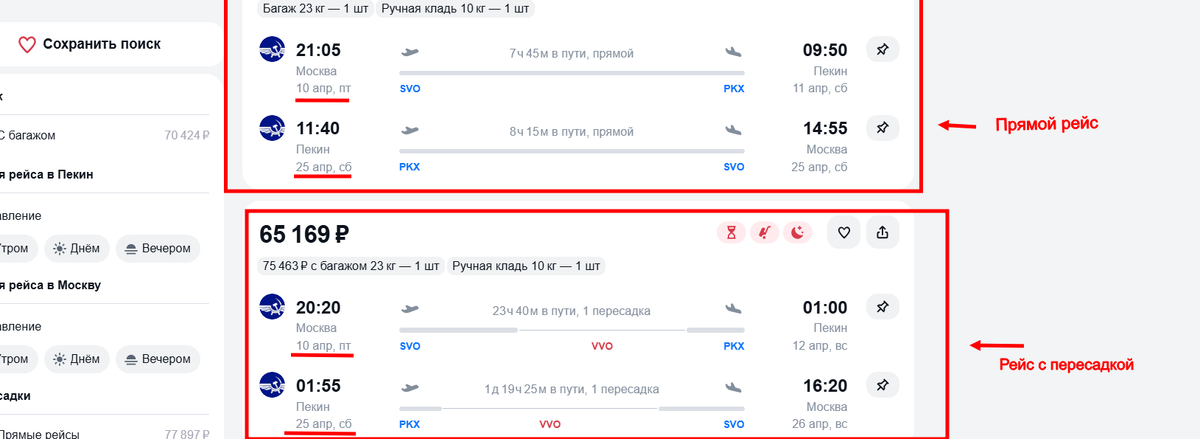Toggle Вечером departure filter for Moscow flight
Screen dimensions: 1200x439
[157, 358]
